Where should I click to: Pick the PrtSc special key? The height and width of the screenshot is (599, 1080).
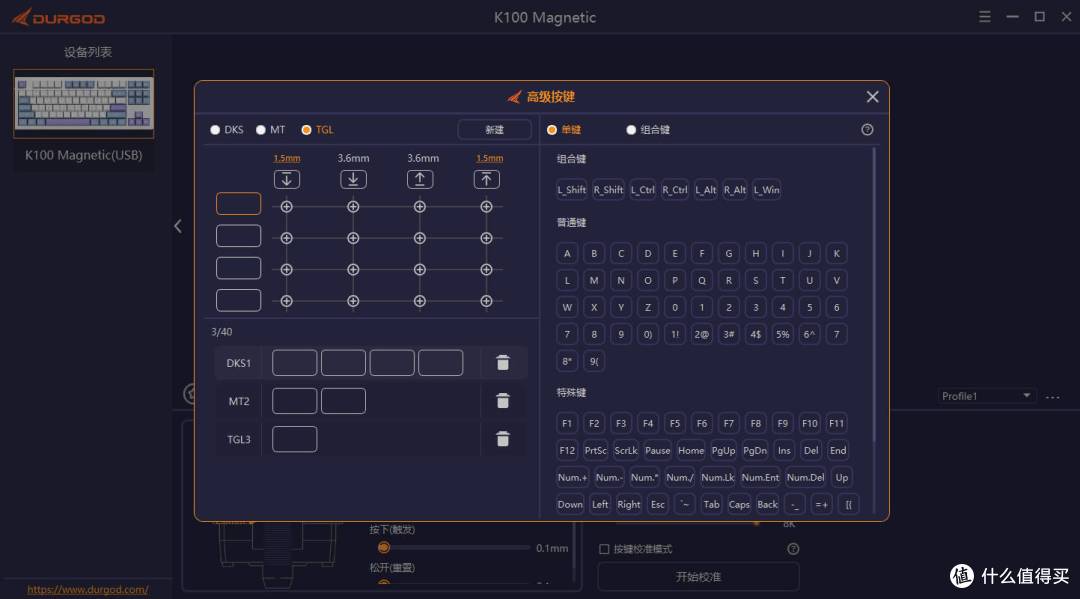tap(595, 450)
